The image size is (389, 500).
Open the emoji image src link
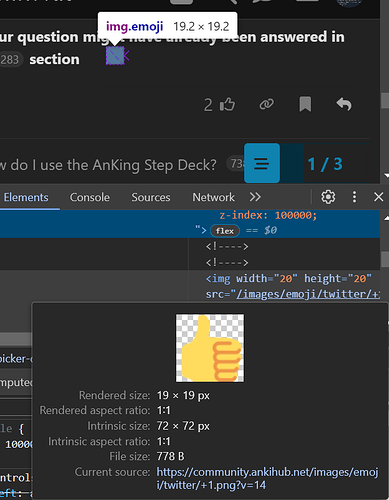[308, 294]
